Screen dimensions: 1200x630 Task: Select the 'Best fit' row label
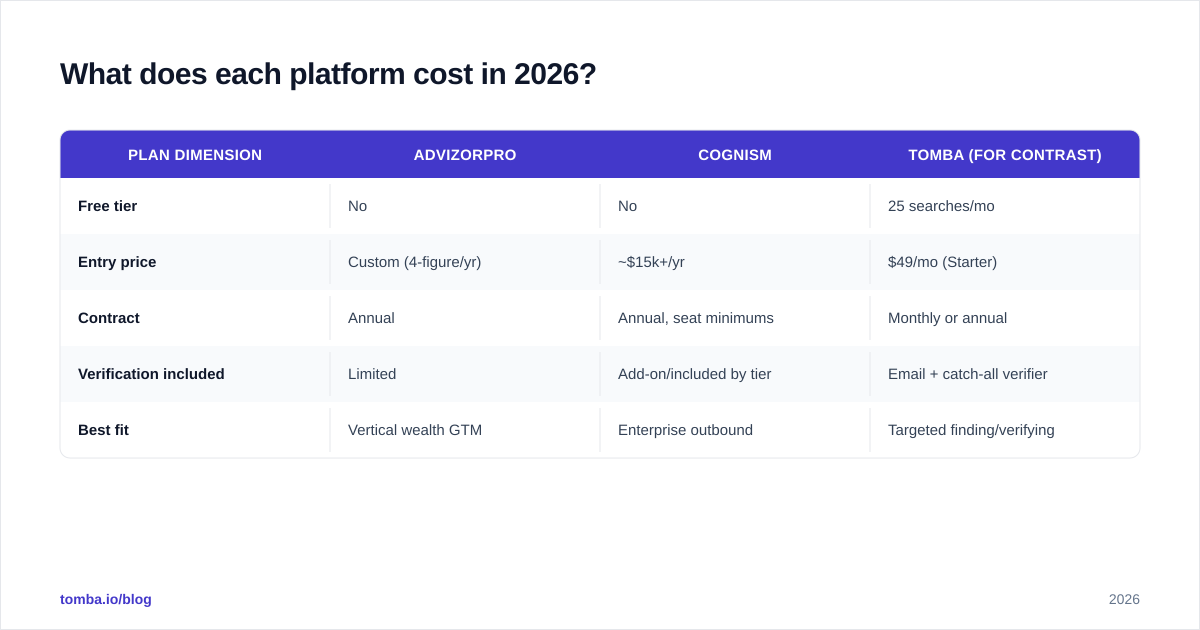click(x=103, y=430)
